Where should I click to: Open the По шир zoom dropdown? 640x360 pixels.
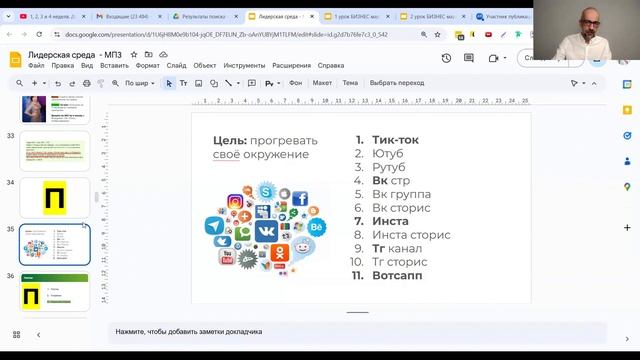point(140,83)
